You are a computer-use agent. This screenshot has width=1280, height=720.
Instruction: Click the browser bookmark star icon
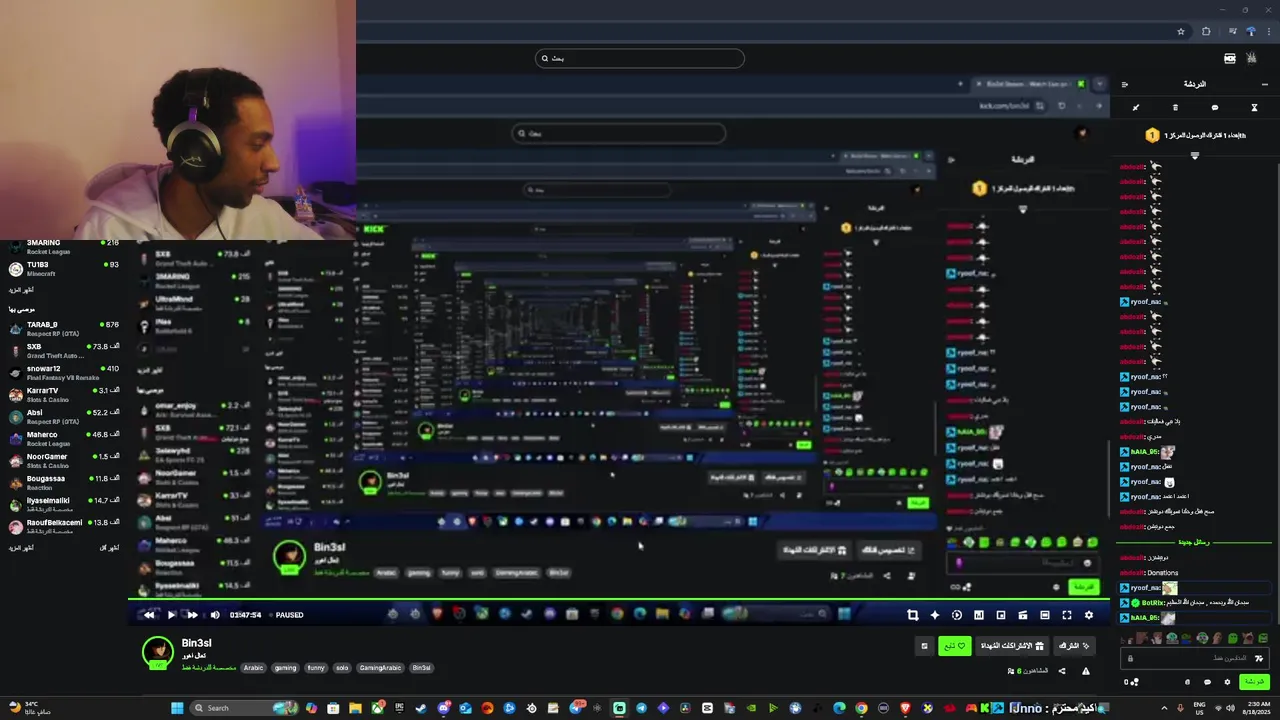(x=1181, y=31)
